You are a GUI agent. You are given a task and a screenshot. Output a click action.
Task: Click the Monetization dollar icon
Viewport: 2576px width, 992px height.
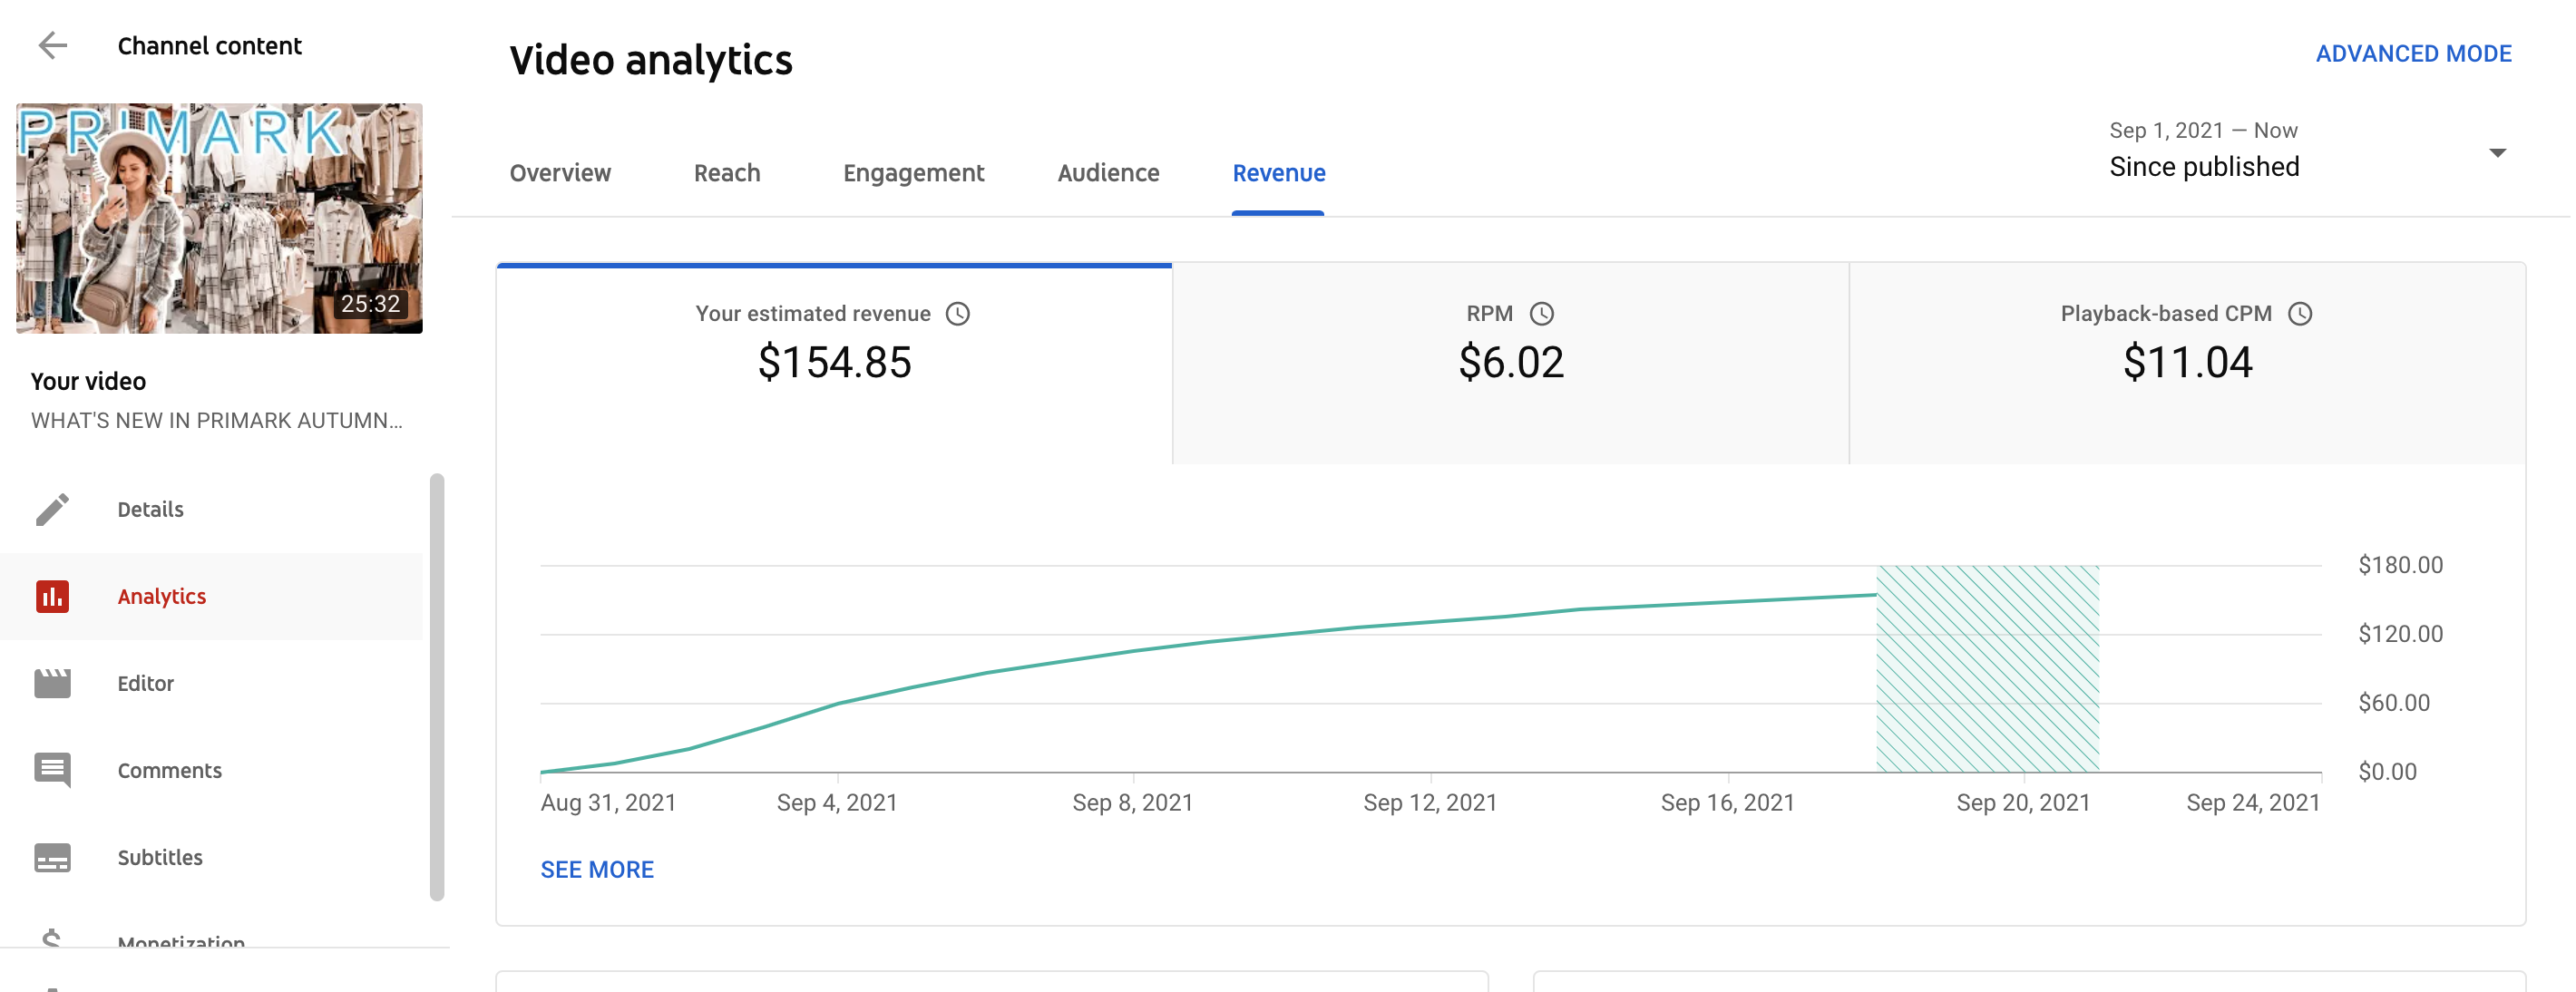click(x=52, y=938)
